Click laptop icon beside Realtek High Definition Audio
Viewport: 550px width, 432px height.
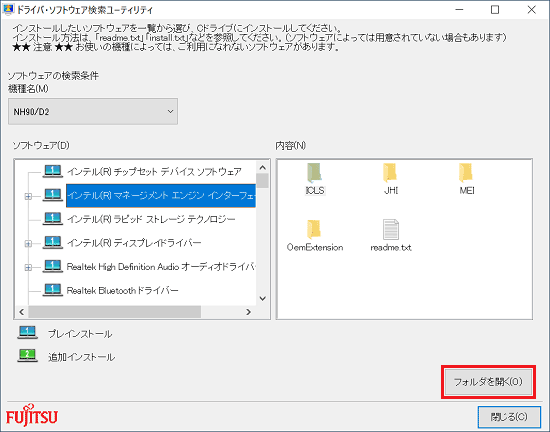[53, 266]
